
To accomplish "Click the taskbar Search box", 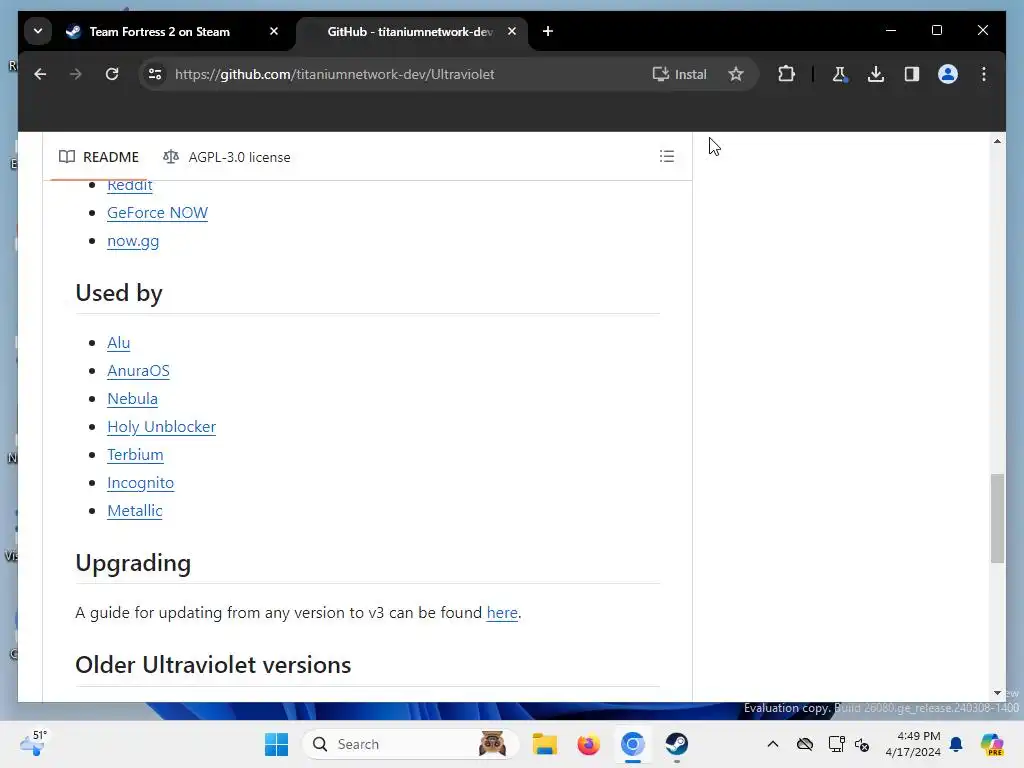I will tap(410, 744).
